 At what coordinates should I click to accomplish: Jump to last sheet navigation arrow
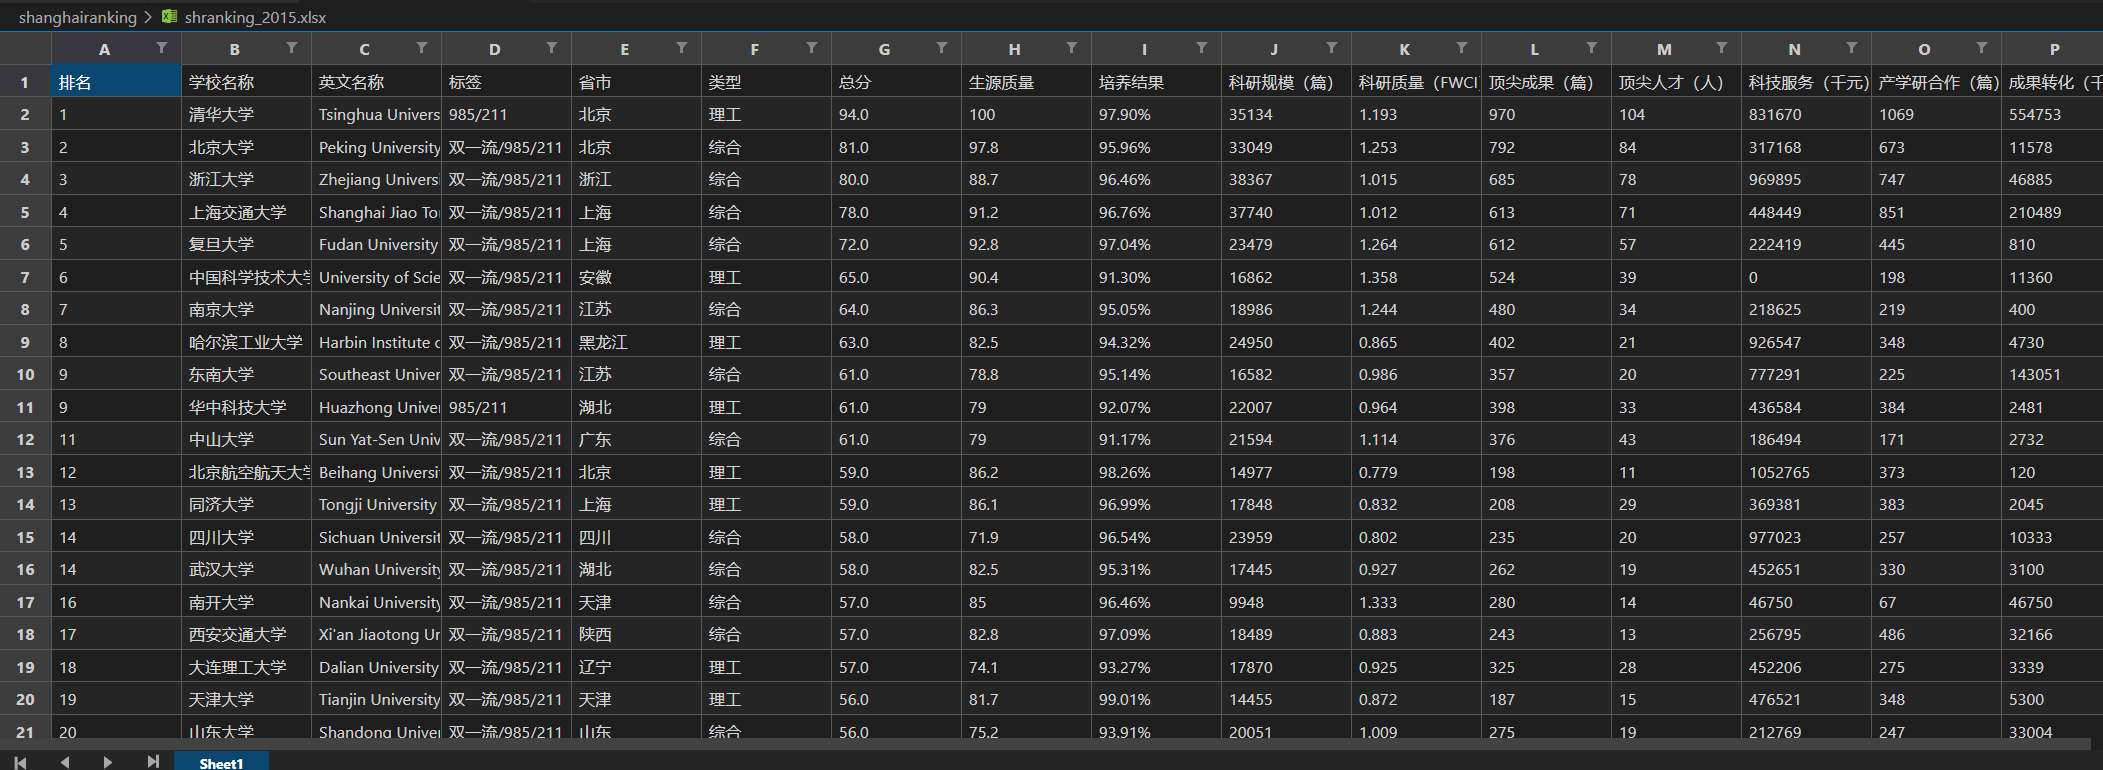tap(152, 762)
